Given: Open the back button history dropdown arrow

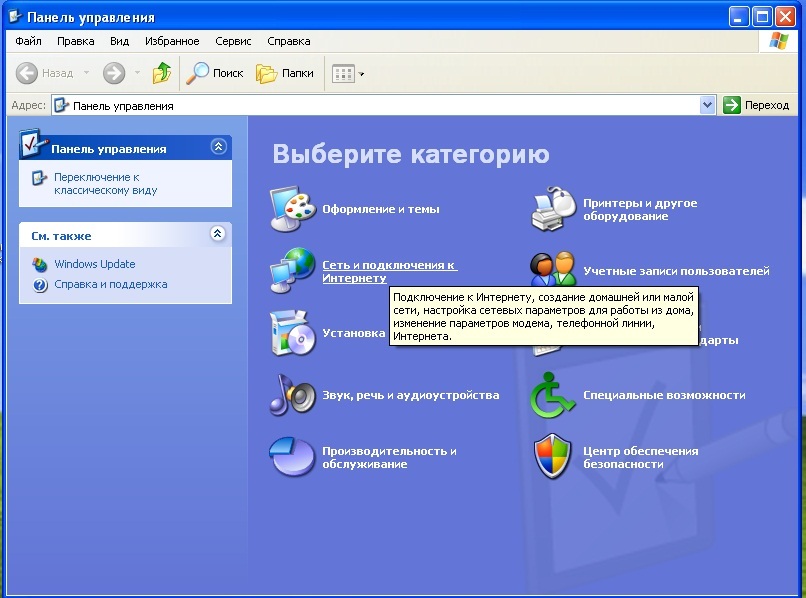Looking at the screenshot, I should 86,73.
